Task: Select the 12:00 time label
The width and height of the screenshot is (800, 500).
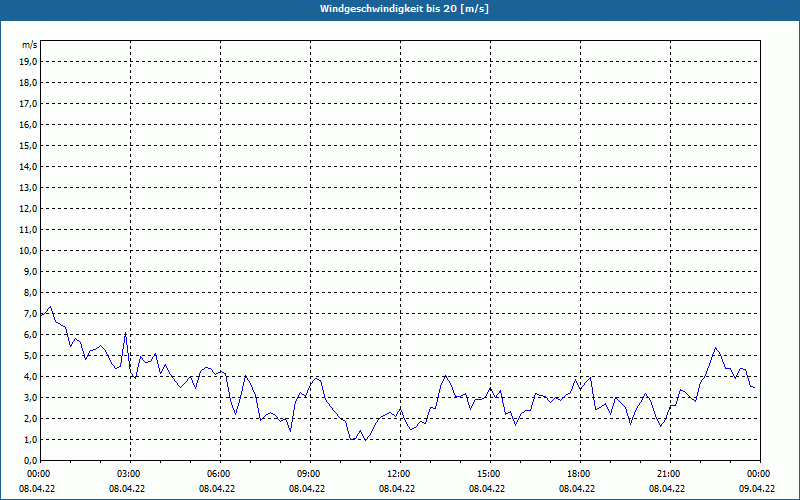Action: tap(396, 474)
